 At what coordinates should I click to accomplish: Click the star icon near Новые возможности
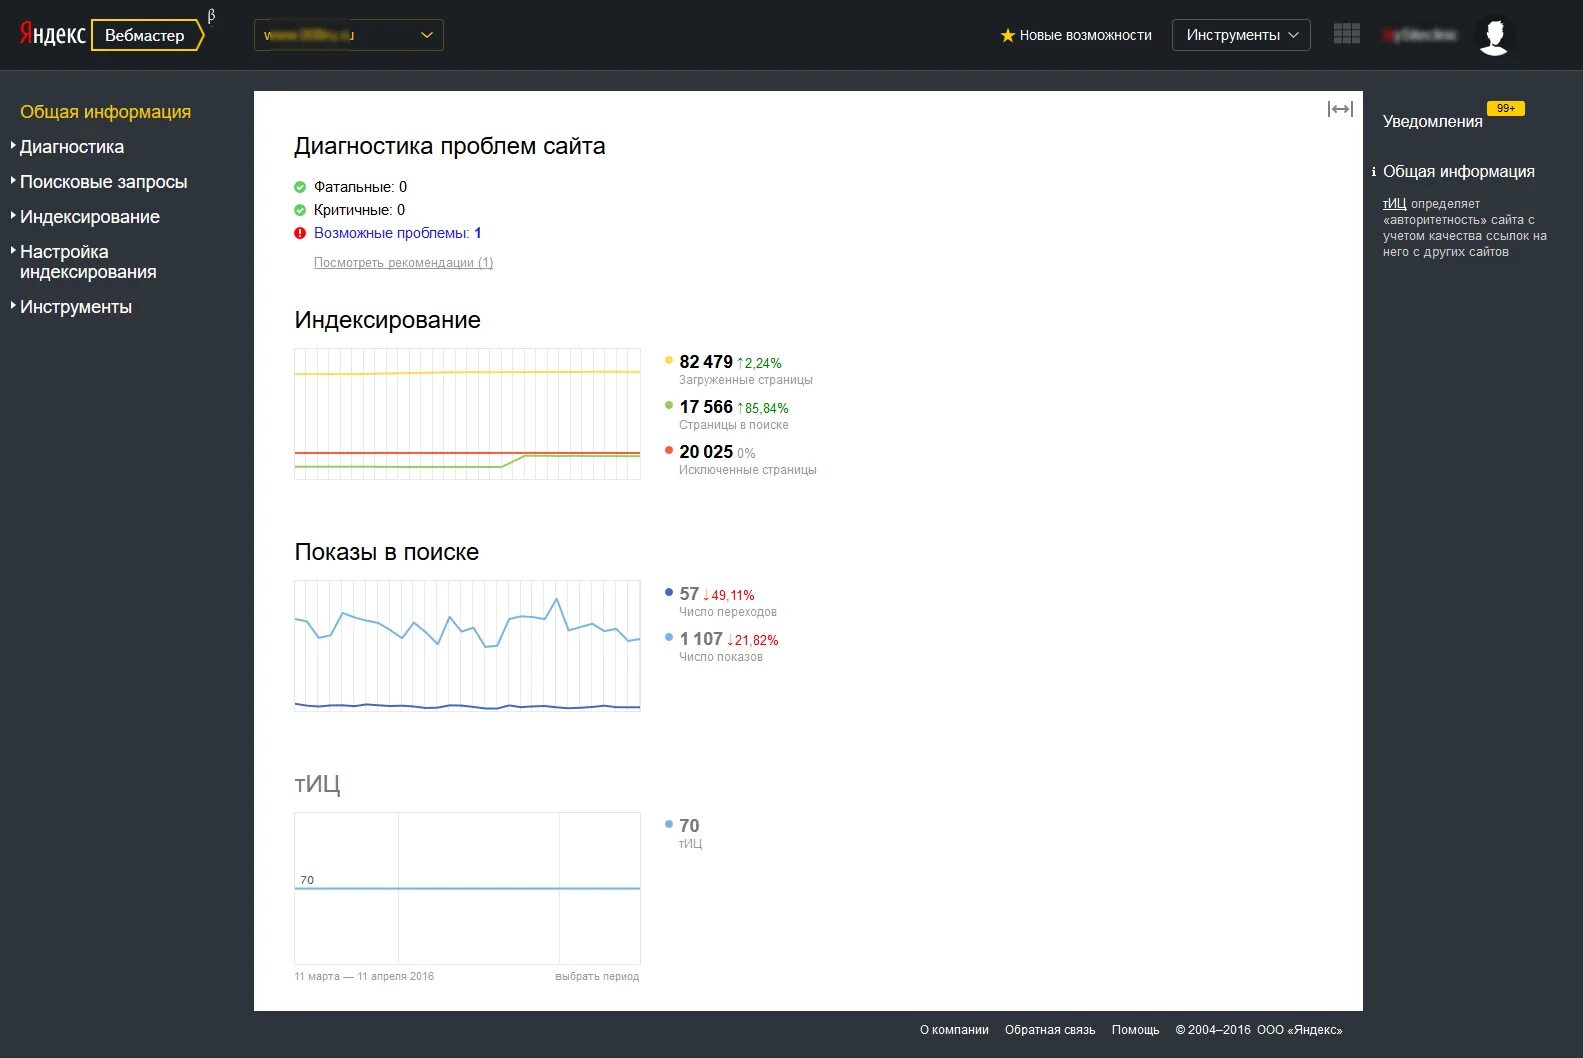click(1007, 35)
